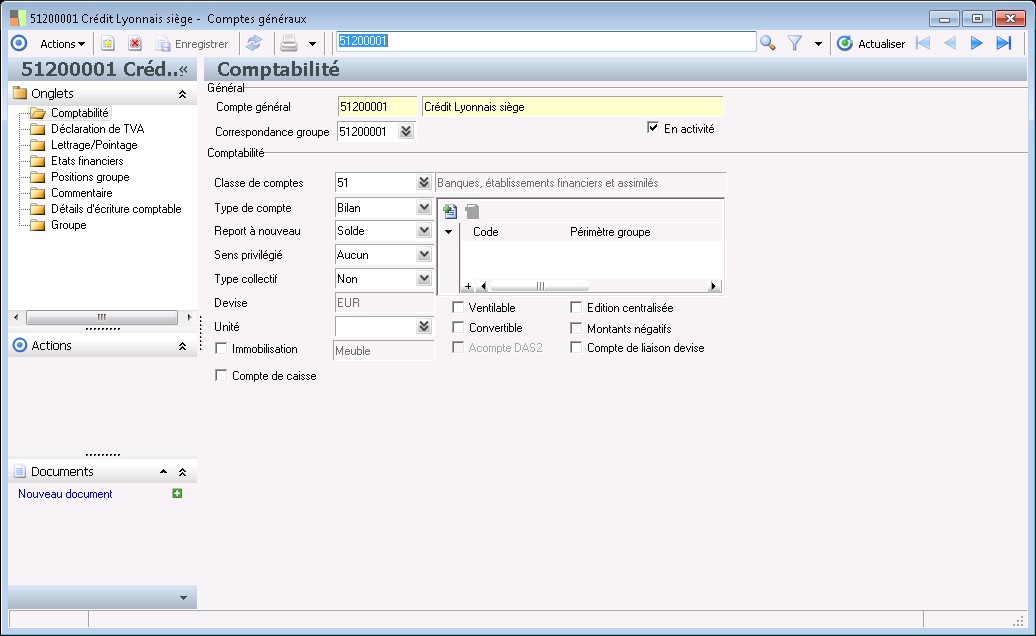Toggle the Immobilisation checkbox
Screen dimensions: 1036x636
pos(221,348)
